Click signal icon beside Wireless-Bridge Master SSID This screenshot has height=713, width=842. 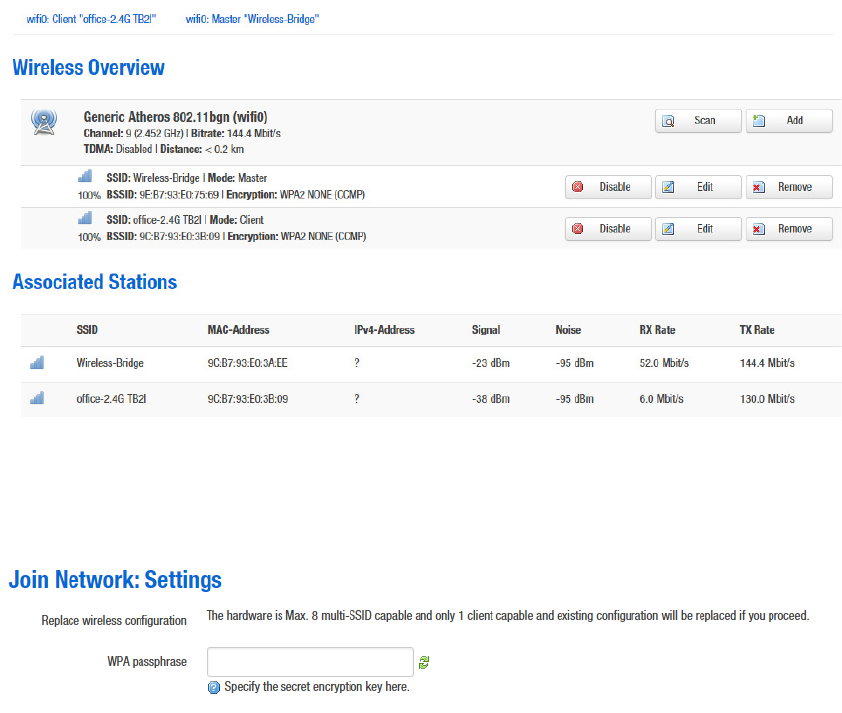(85, 176)
